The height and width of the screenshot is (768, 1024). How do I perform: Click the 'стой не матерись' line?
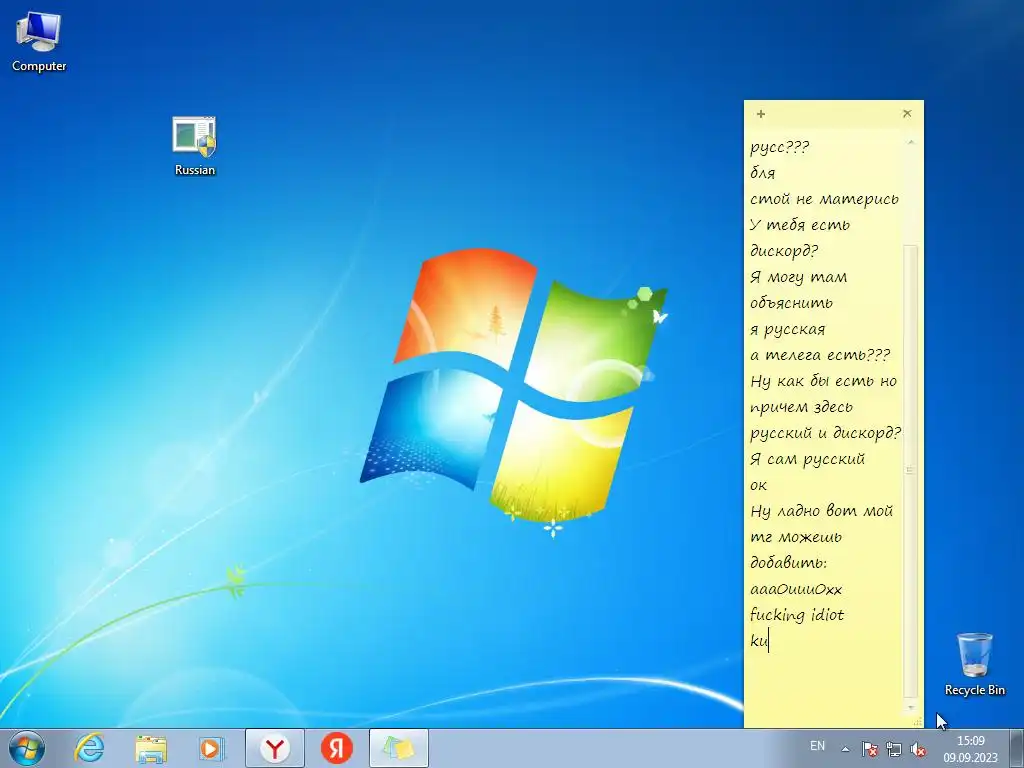tap(824, 199)
